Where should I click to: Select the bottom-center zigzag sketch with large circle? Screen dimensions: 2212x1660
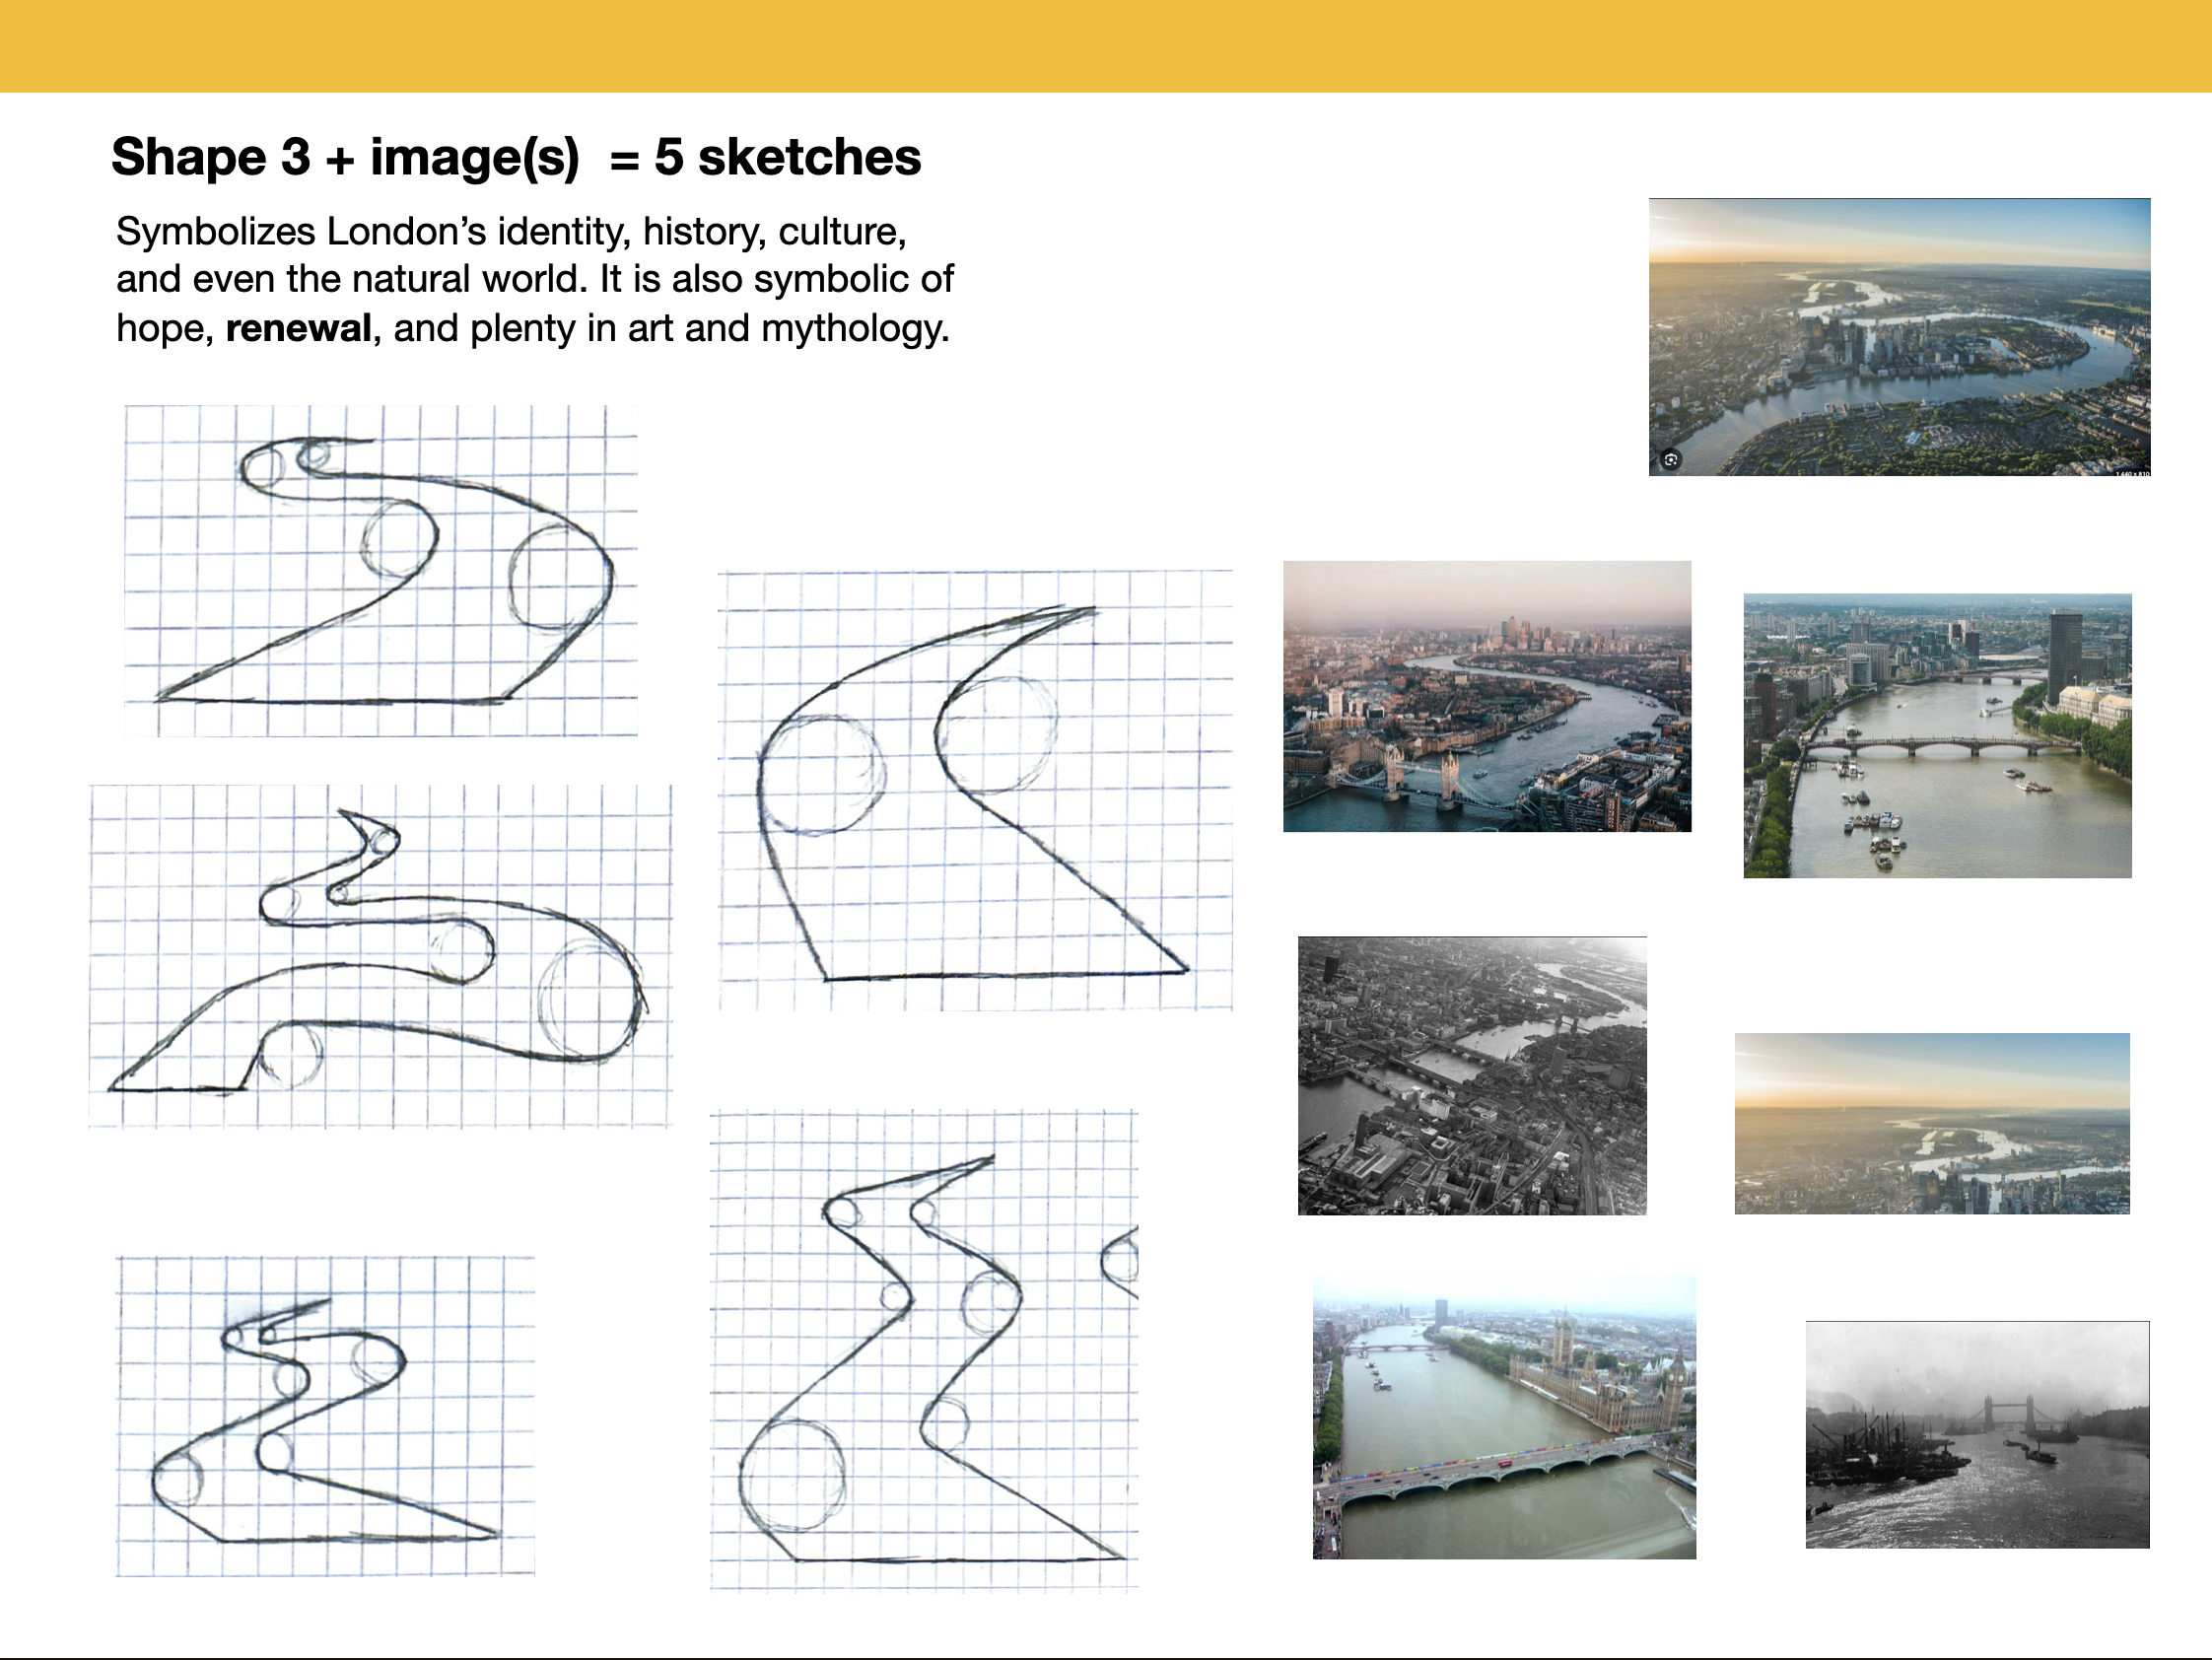pyautogui.click(x=924, y=1350)
